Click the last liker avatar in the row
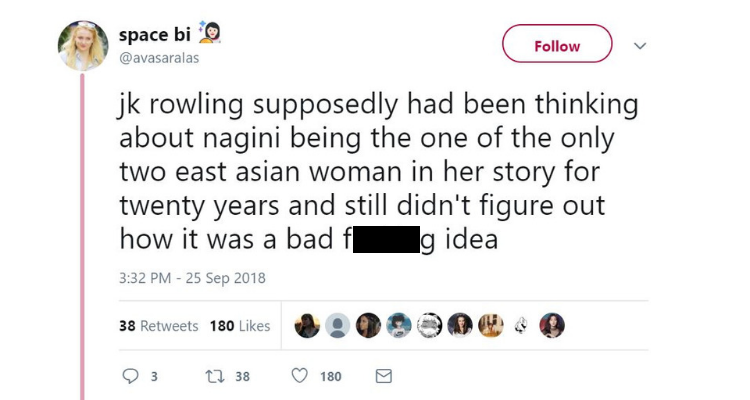Viewport: 750px width, 400px height. pos(552,326)
